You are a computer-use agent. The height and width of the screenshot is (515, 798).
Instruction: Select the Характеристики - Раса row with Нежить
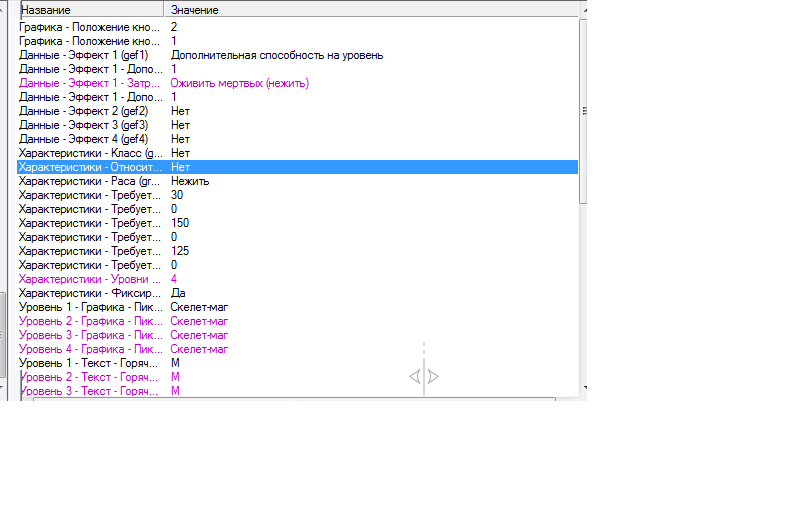[x=298, y=181]
